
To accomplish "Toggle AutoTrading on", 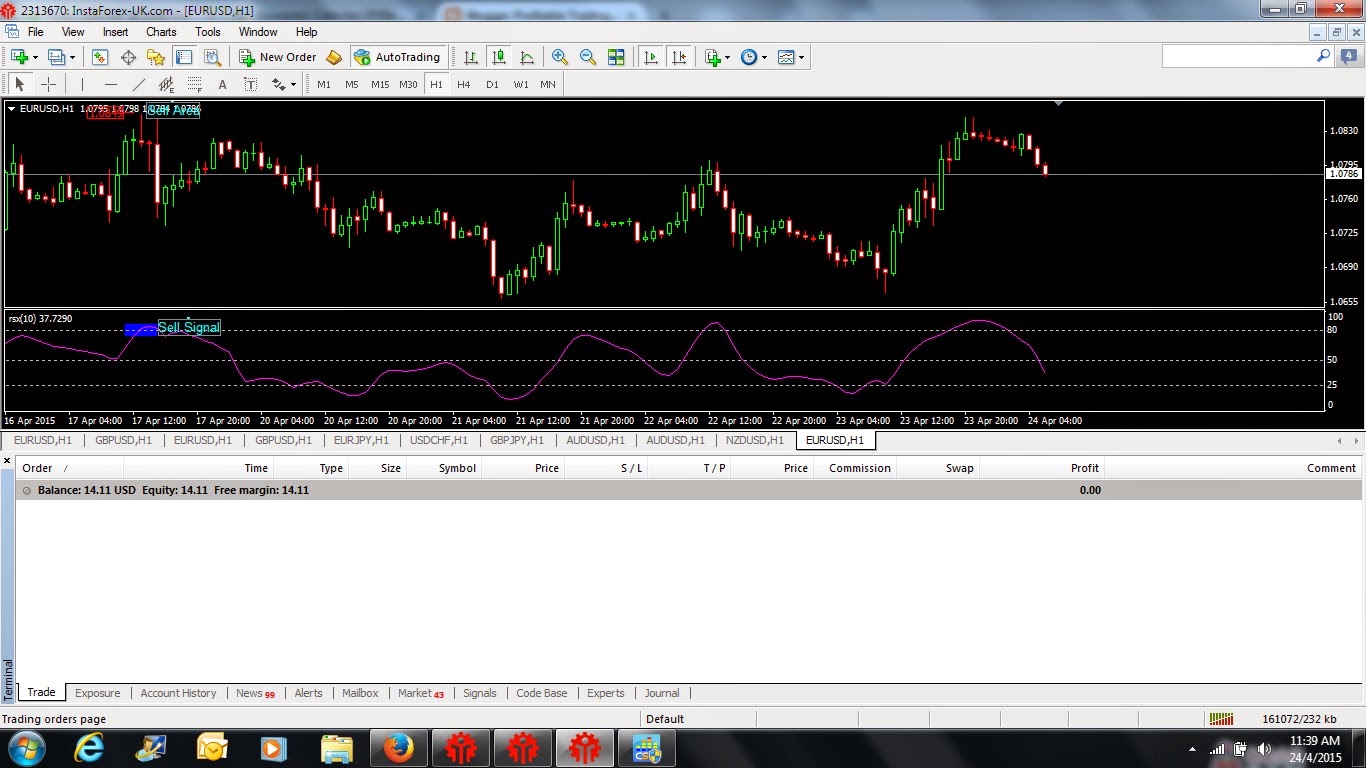I will click(x=398, y=57).
